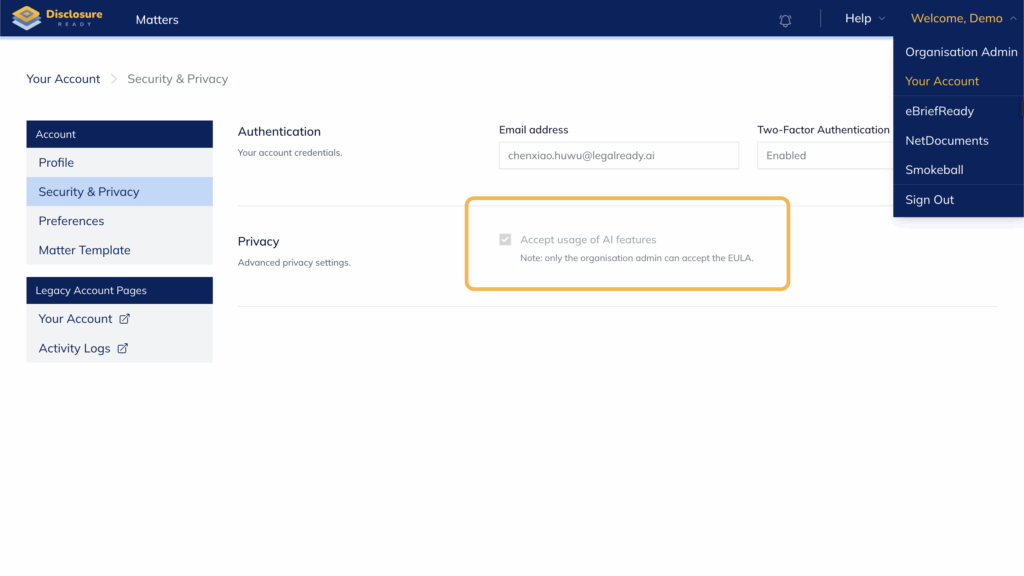Choose Your Account in user menu
The height and width of the screenshot is (576, 1024).
[x=941, y=81]
